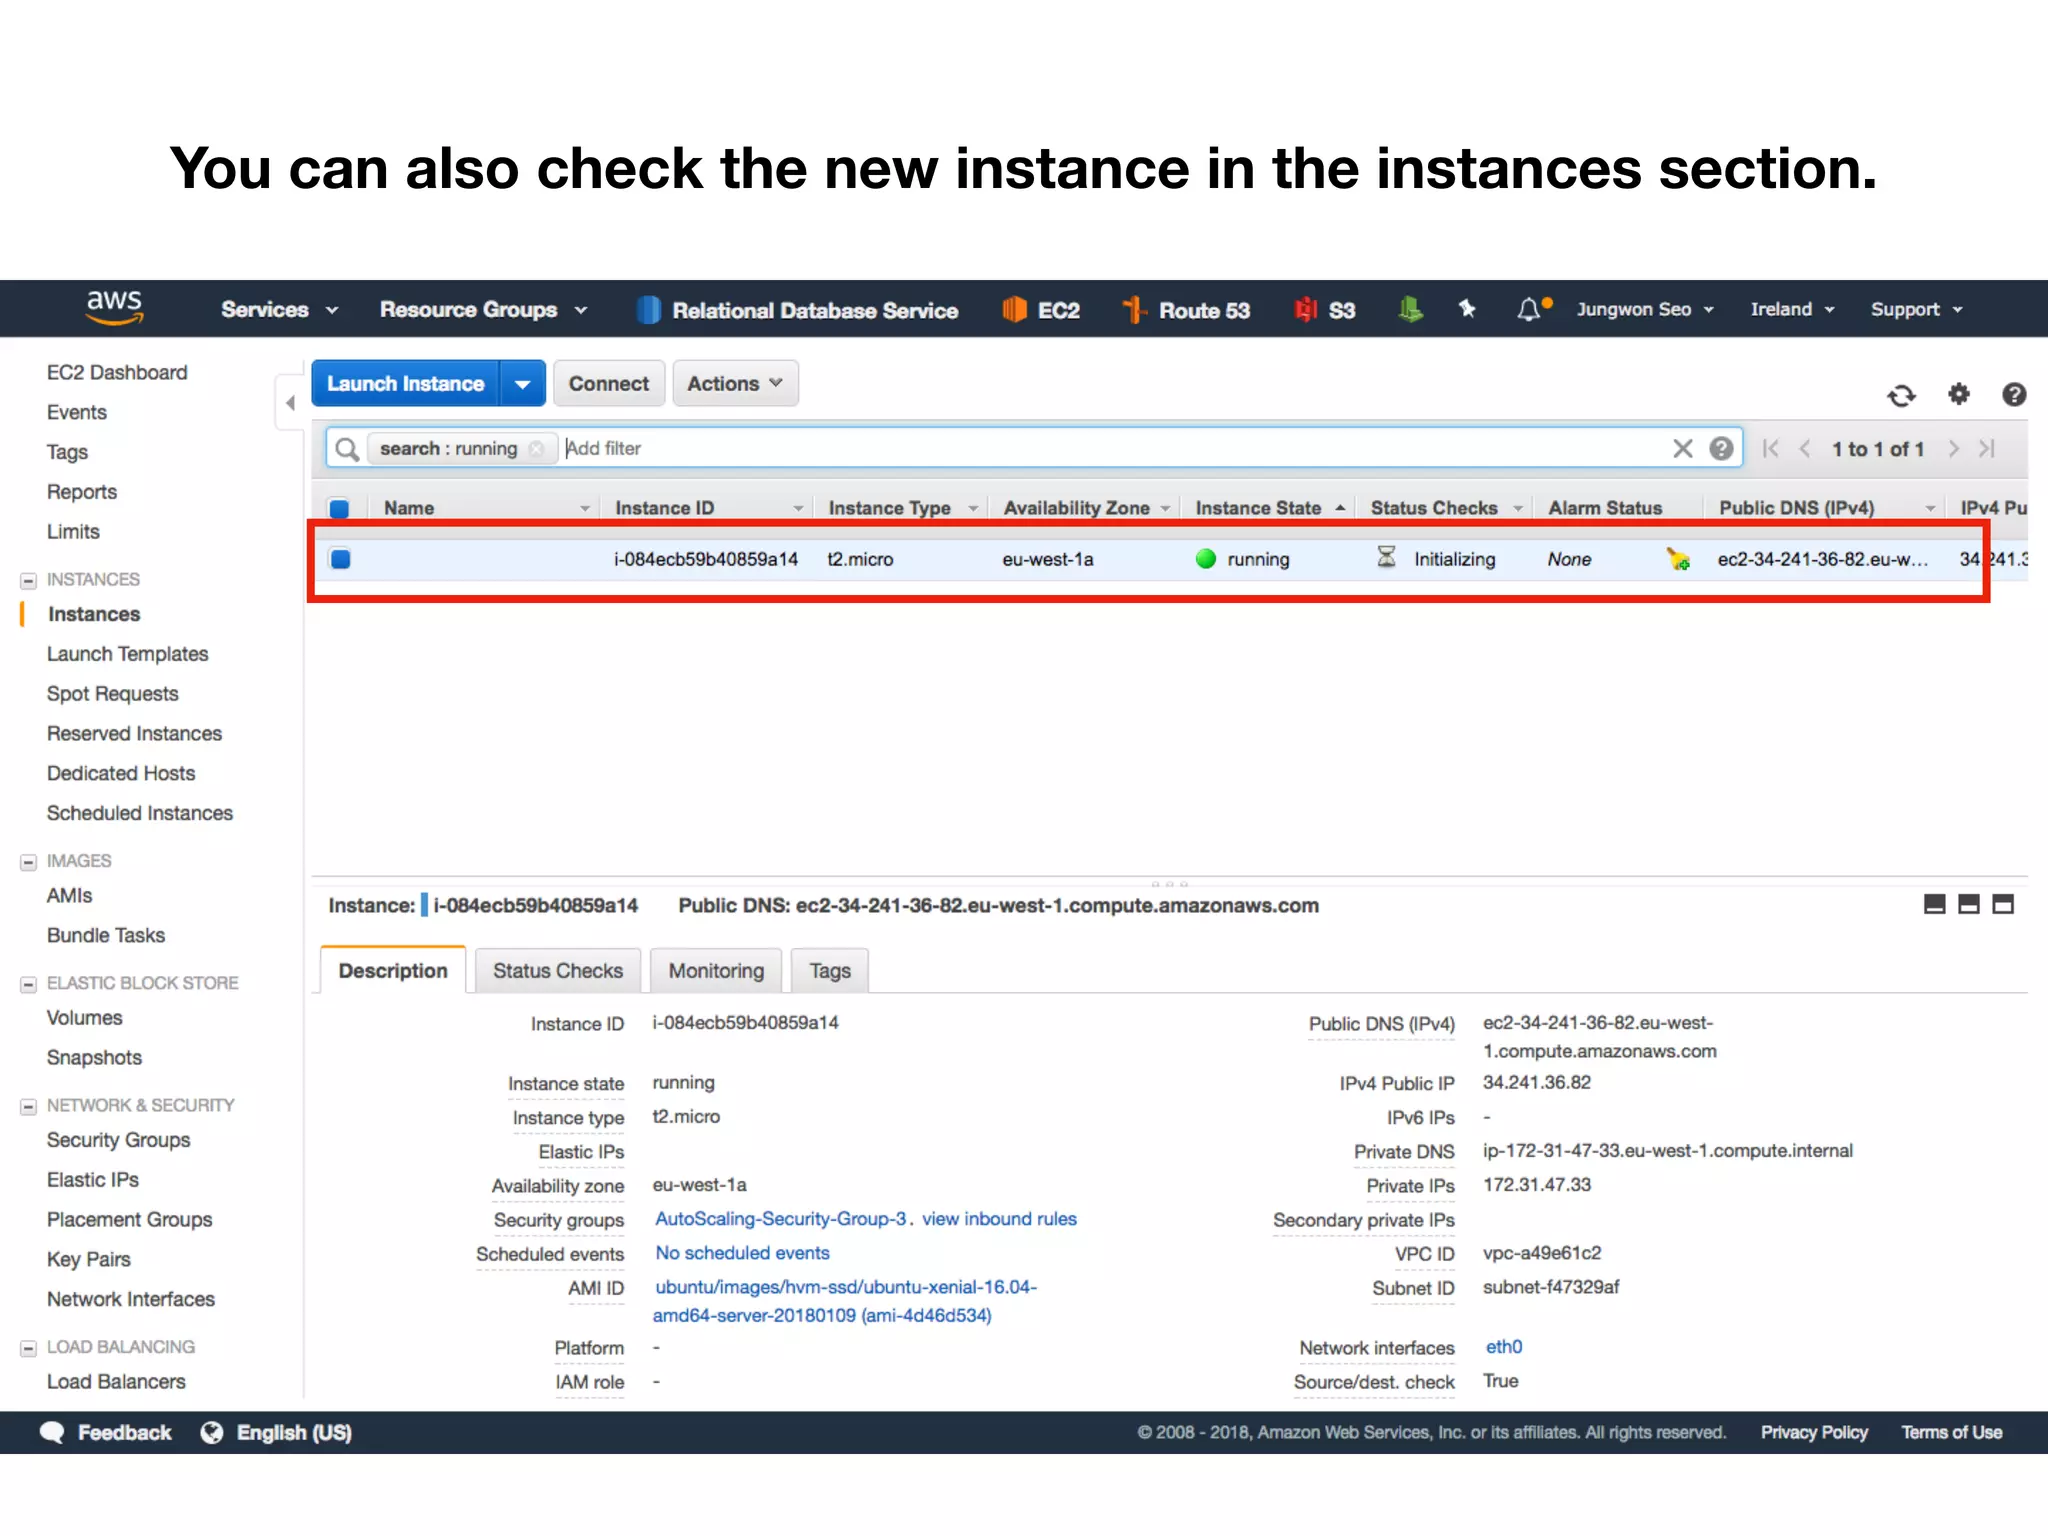Open AutoScaling-Security-Group-3 link

tap(781, 1219)
